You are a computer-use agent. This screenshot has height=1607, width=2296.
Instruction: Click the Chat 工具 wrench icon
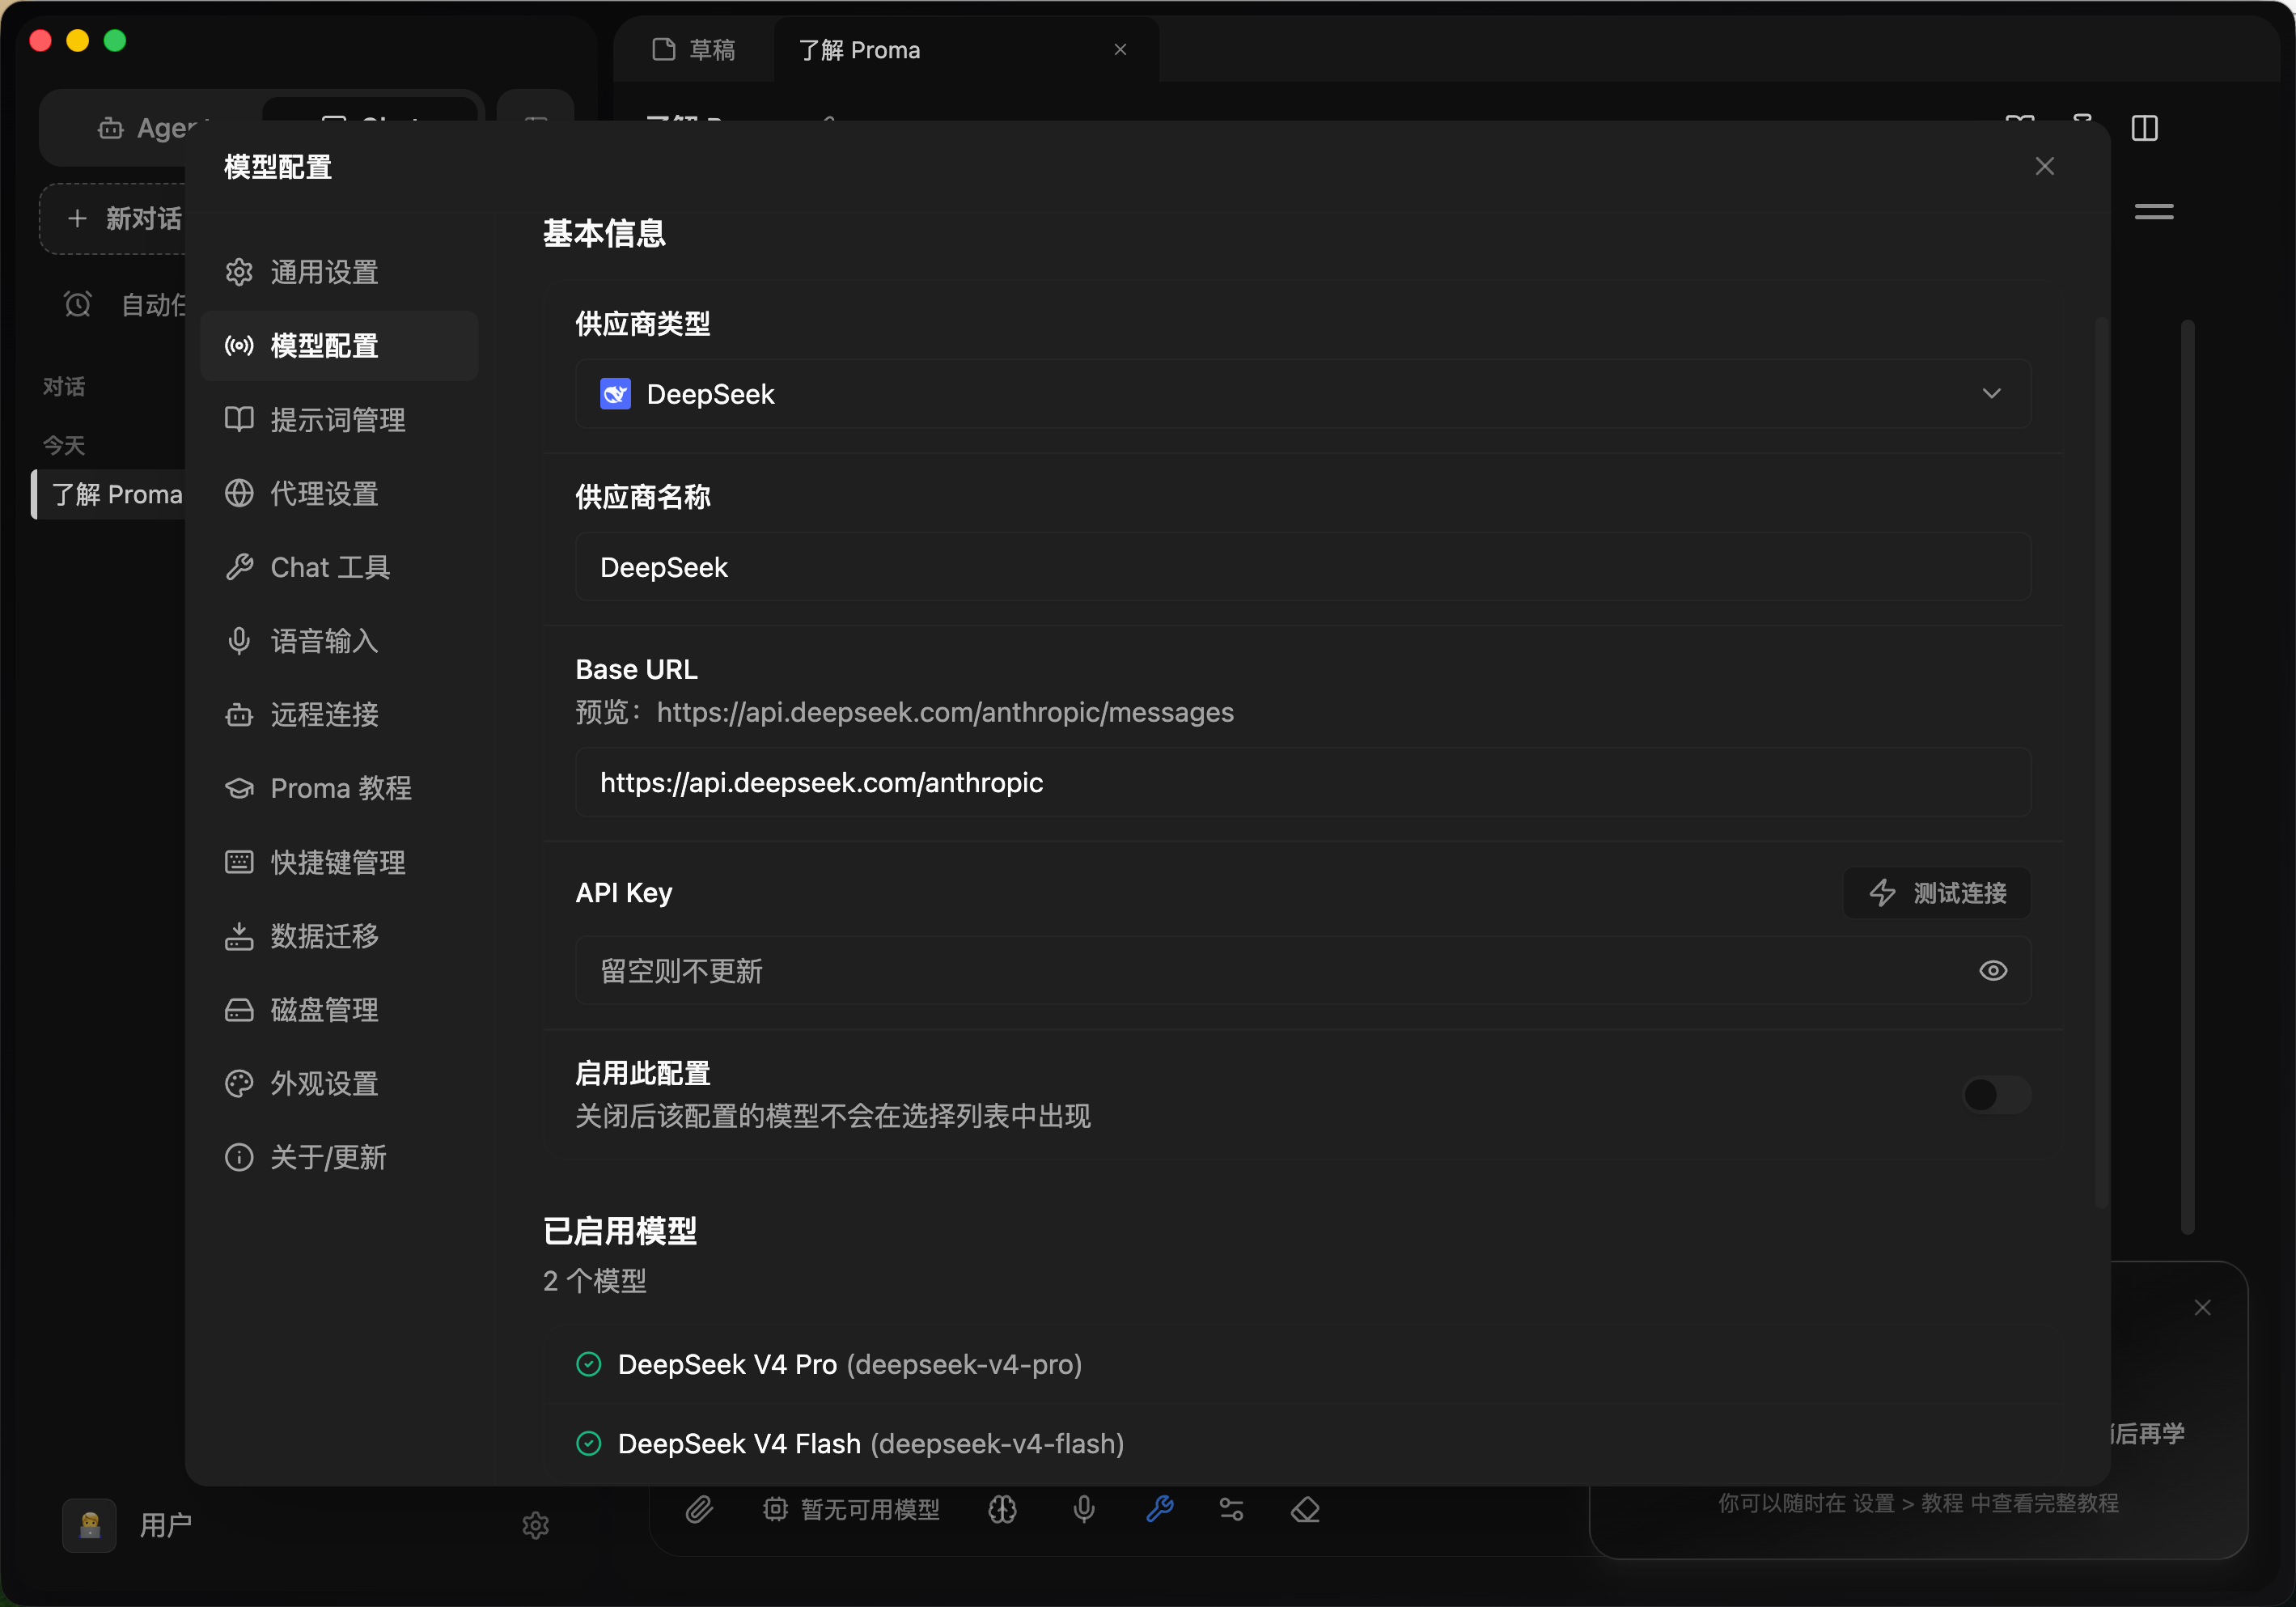239,567
